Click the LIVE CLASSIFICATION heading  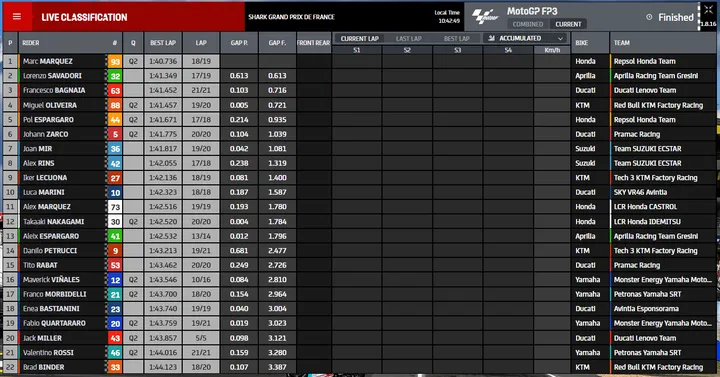tap(84, 17)
